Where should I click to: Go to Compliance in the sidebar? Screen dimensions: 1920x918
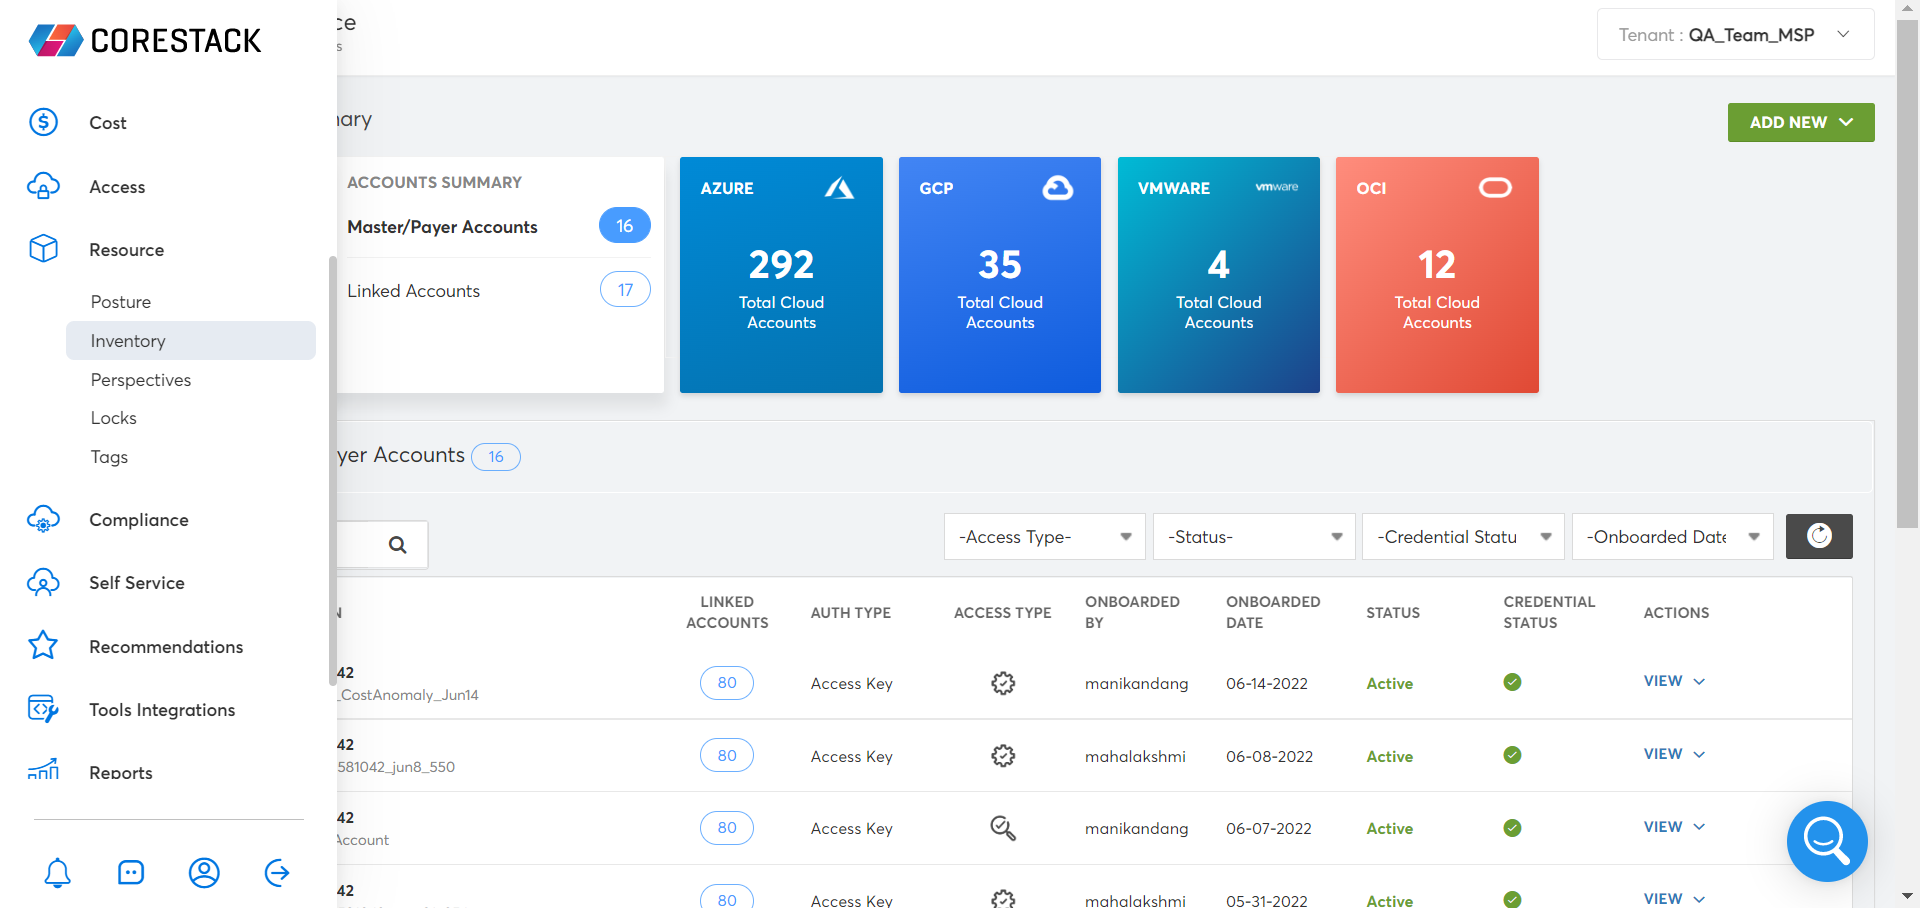tap(139, 520)
